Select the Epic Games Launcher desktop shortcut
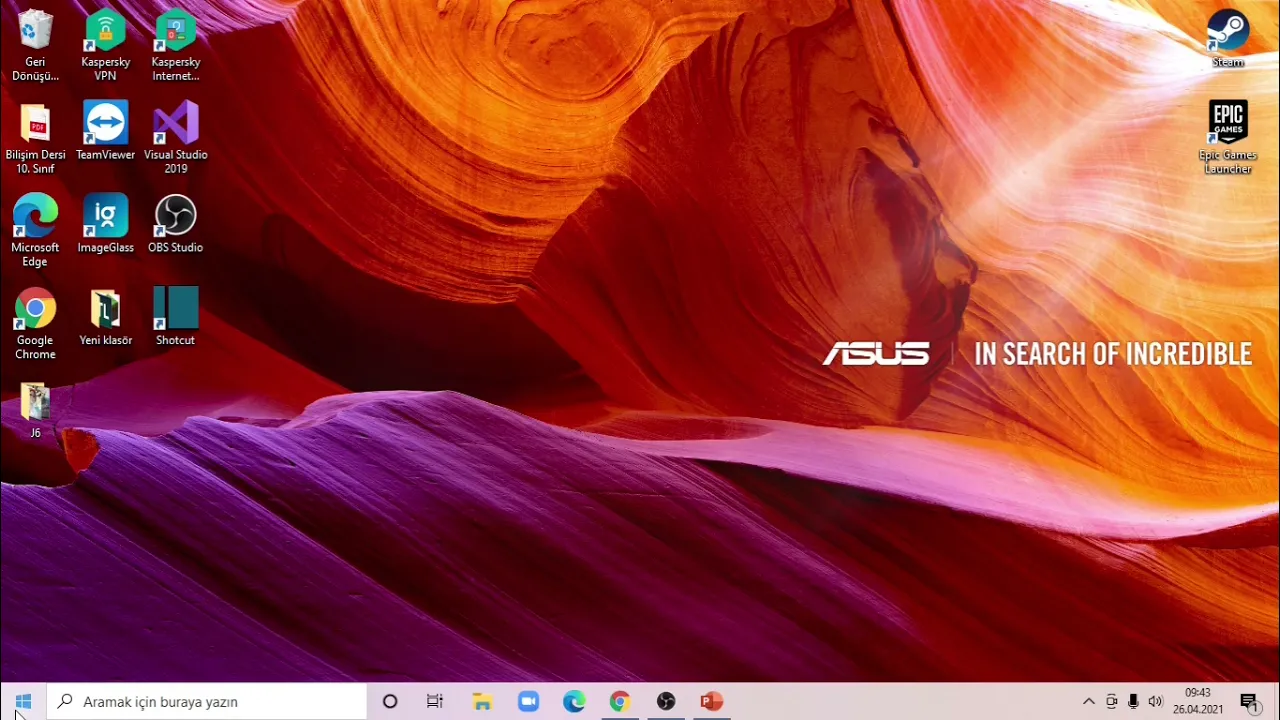The image size is (1280, 720). click(x=1228, y=138)
